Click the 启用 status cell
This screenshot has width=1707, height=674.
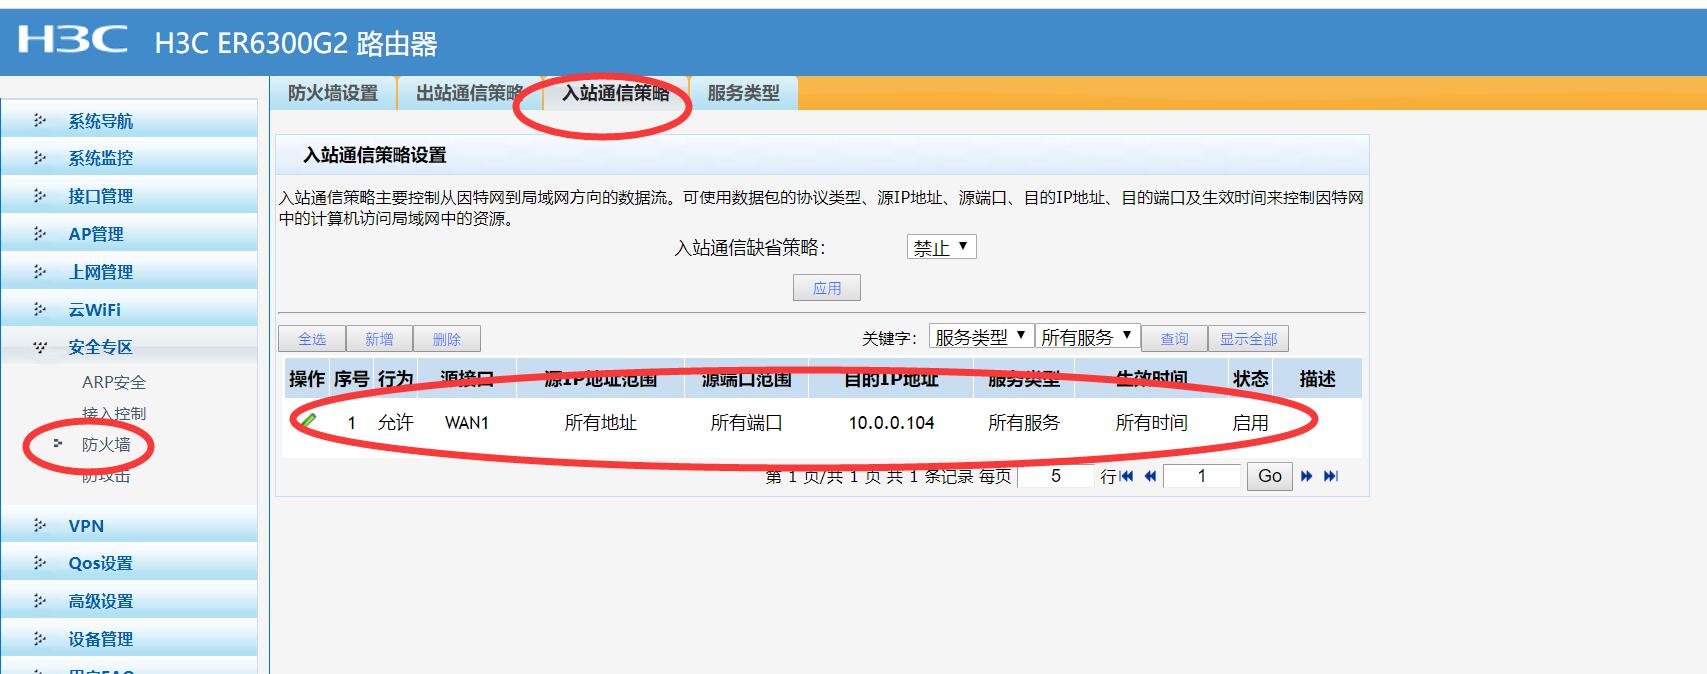click(x=1250, y=423)
